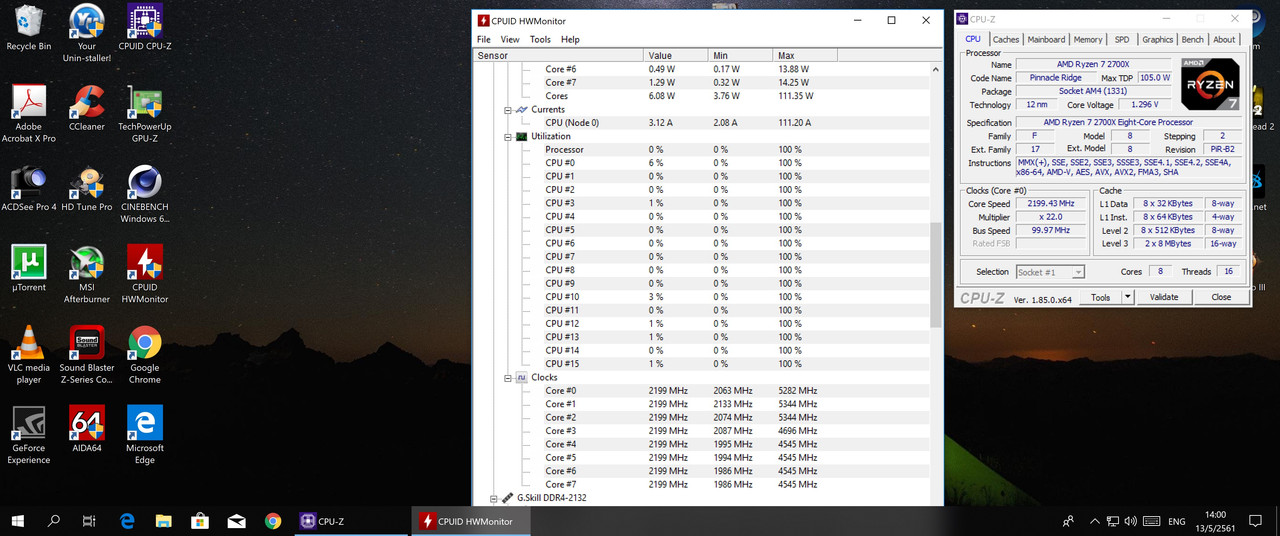Screen dimensions: 1280x536
Task: Launch Google Chrome desktop shortcut
Action: pos(145,355)
